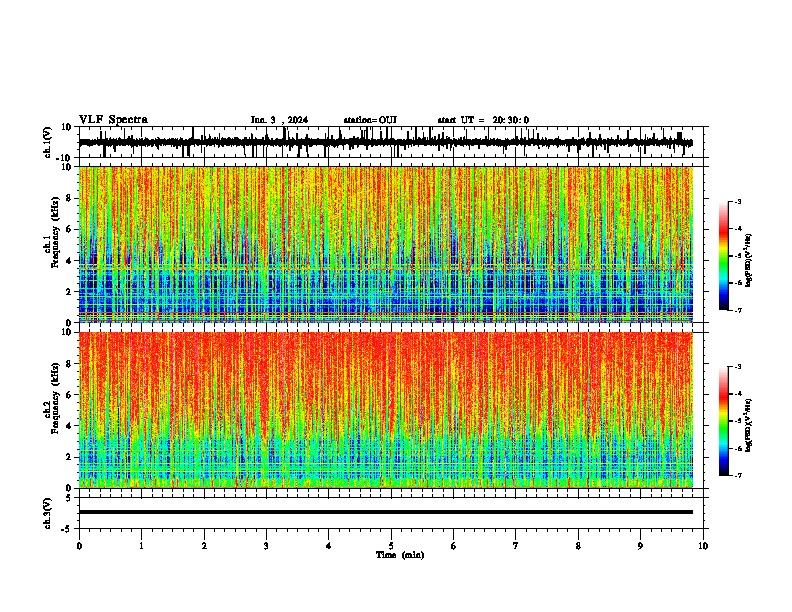The image size is (792, 612).
Task: Click the "-3" label on ch.1 color bar
Action: pyautogui.click(x=737, y=201)
